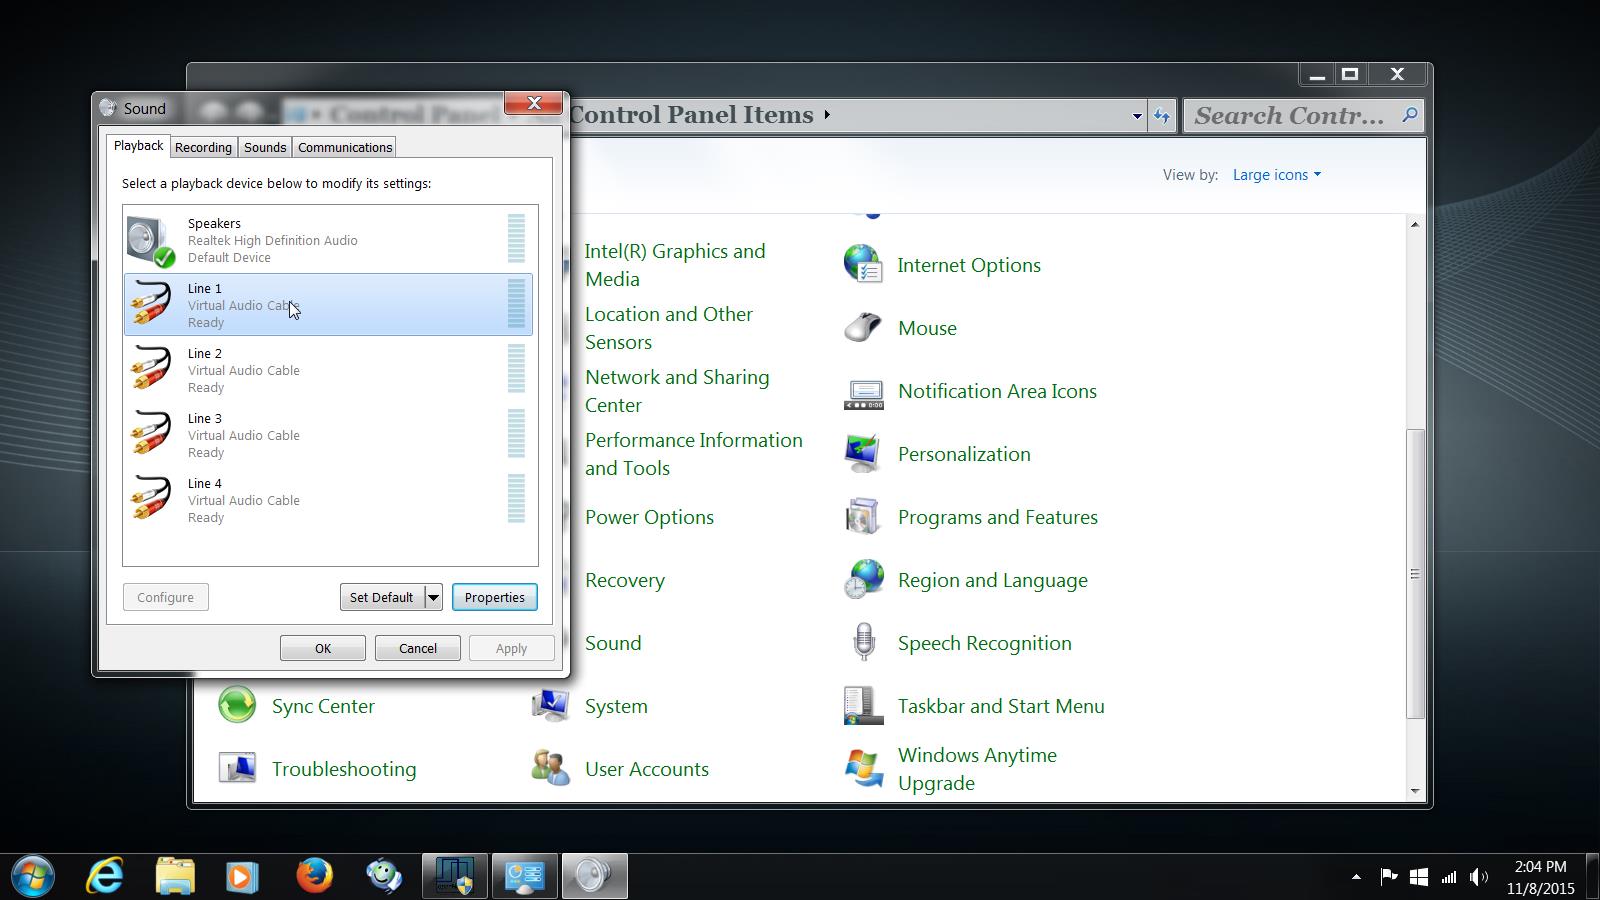Expand the Set Default dropdown arrow
The height and width of the screenshot is (900, 1600).
[433, 597]
